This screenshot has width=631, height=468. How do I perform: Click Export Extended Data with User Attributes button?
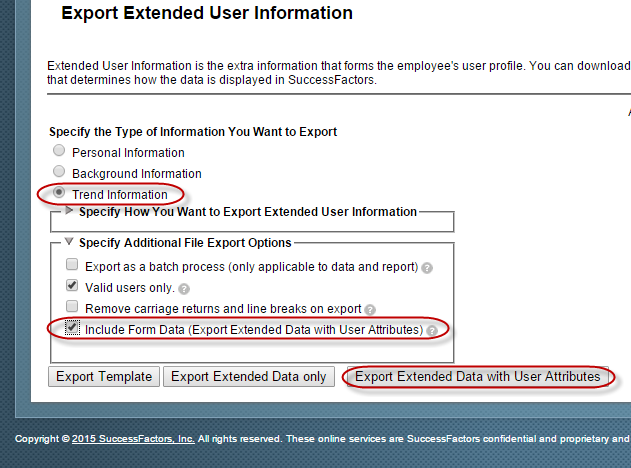click(x=478, y=377)
